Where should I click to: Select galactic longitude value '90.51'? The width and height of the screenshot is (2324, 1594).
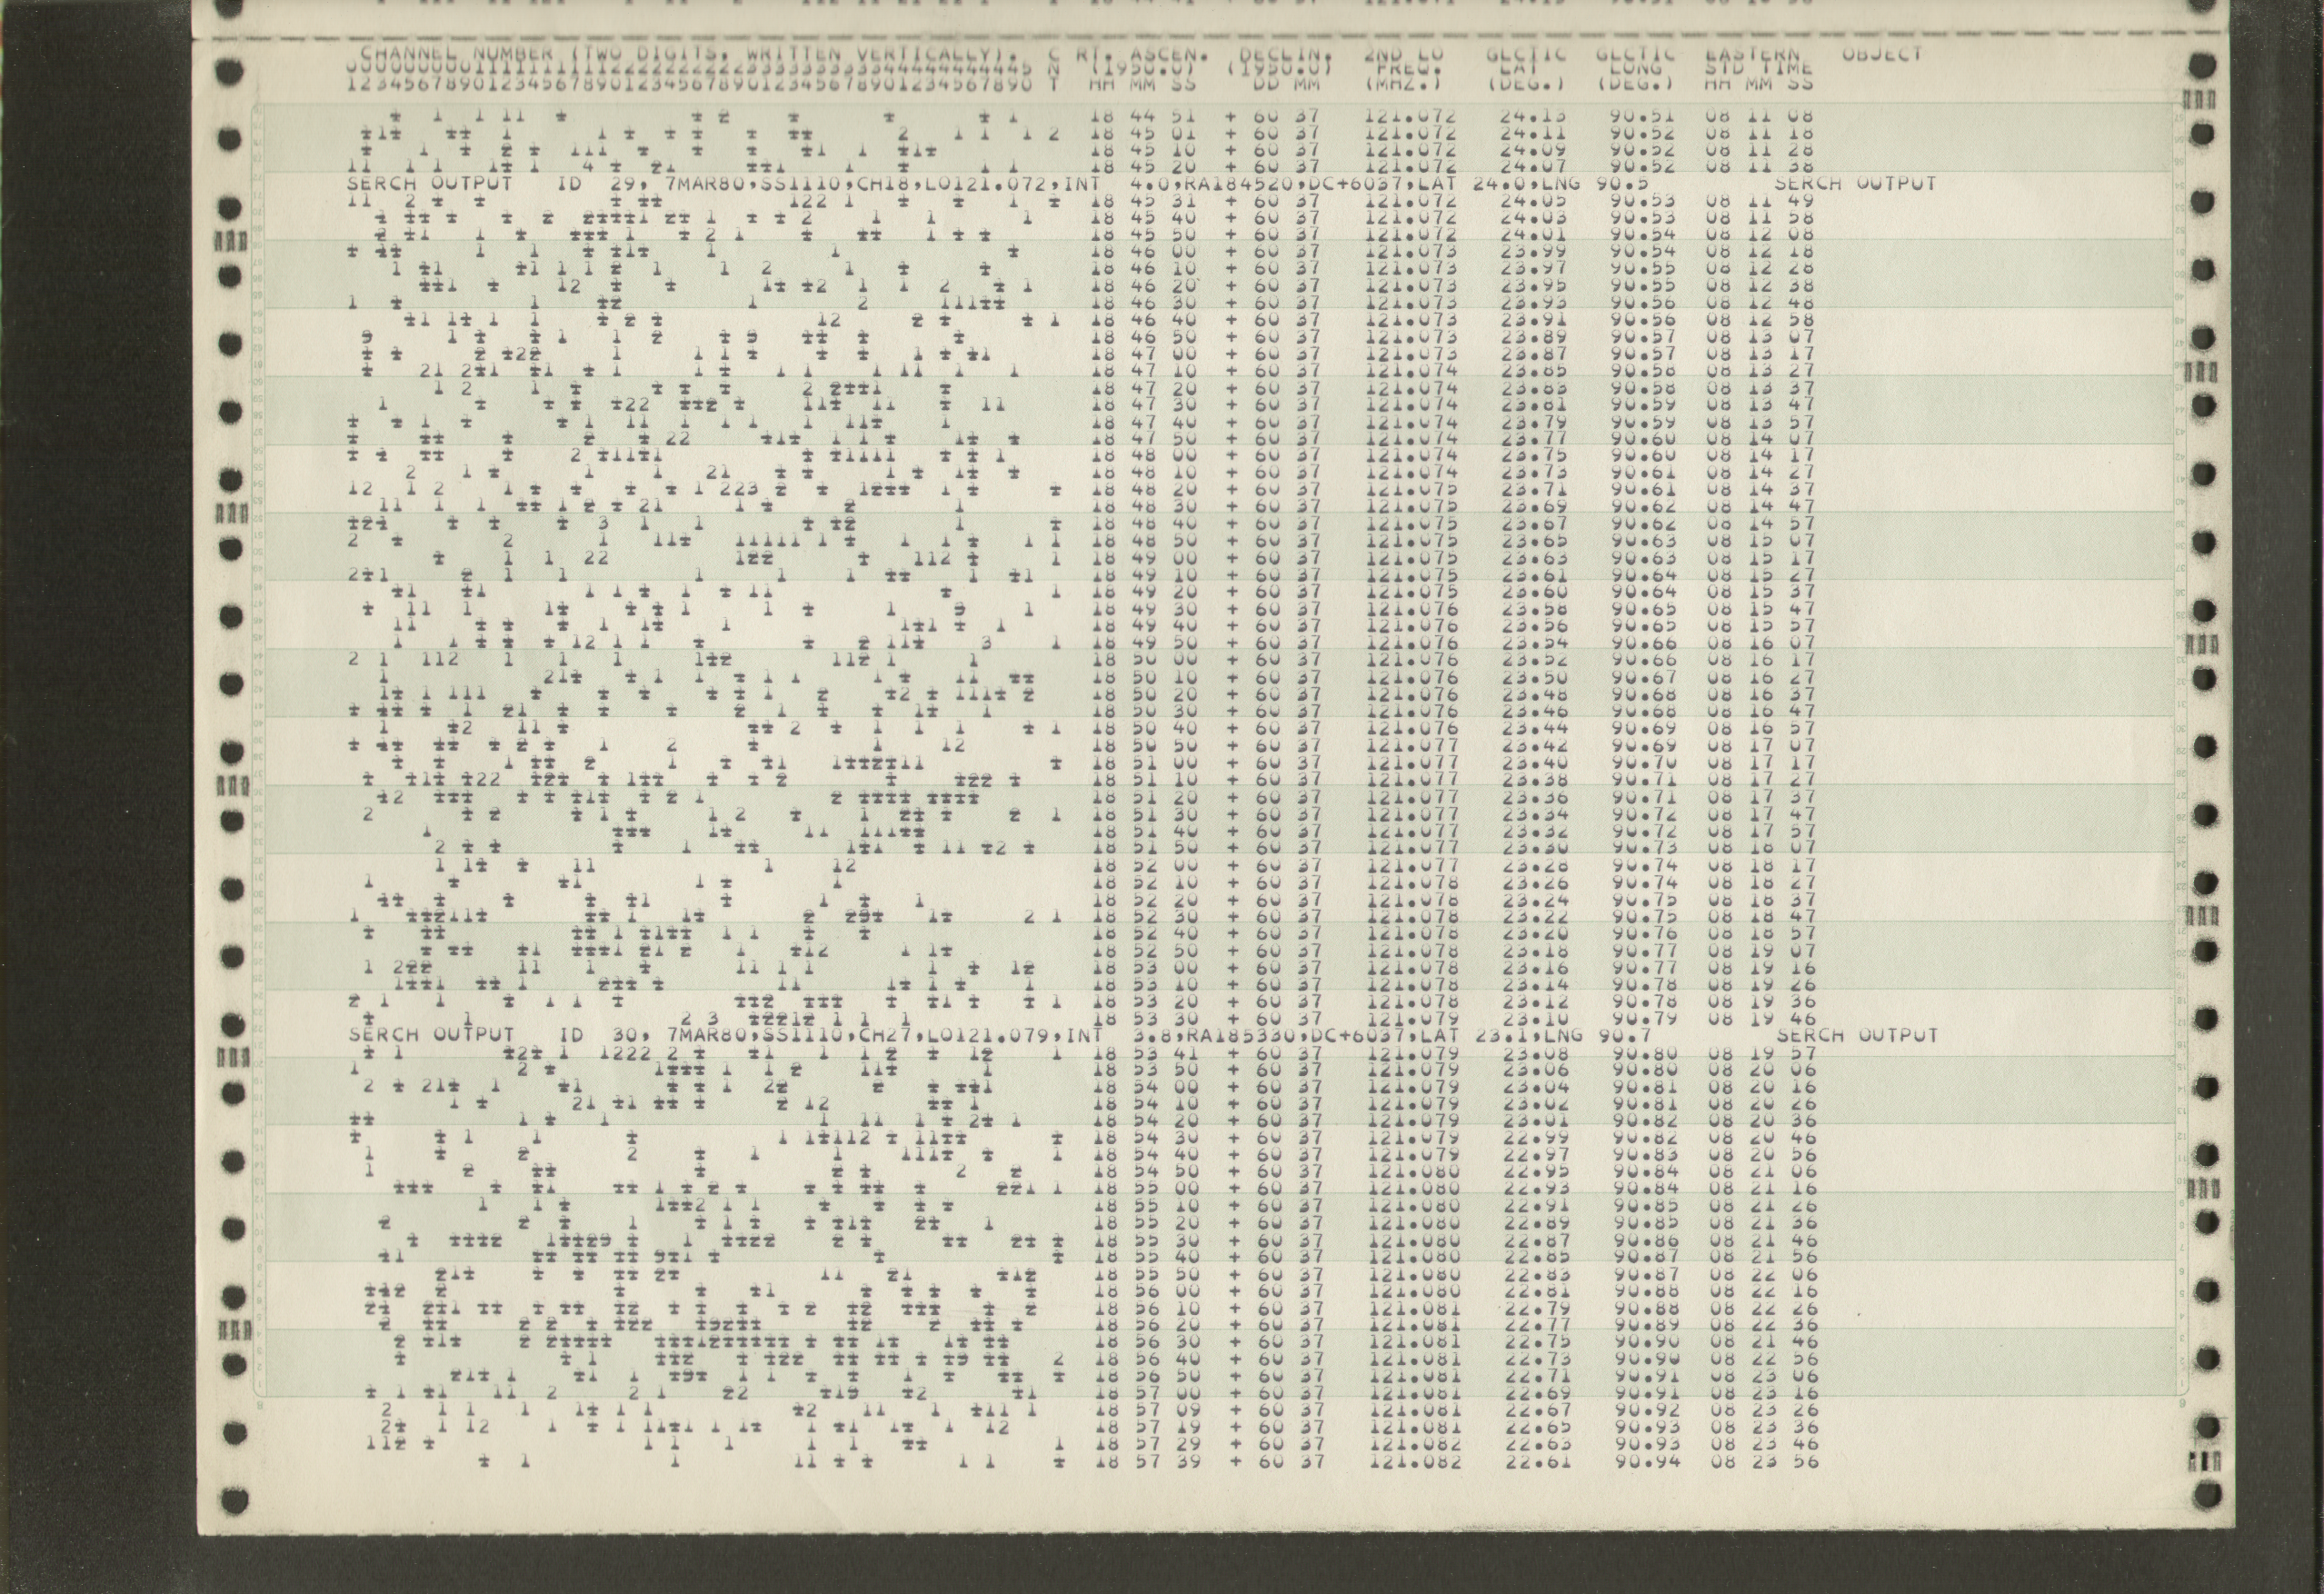[1645, 116]
